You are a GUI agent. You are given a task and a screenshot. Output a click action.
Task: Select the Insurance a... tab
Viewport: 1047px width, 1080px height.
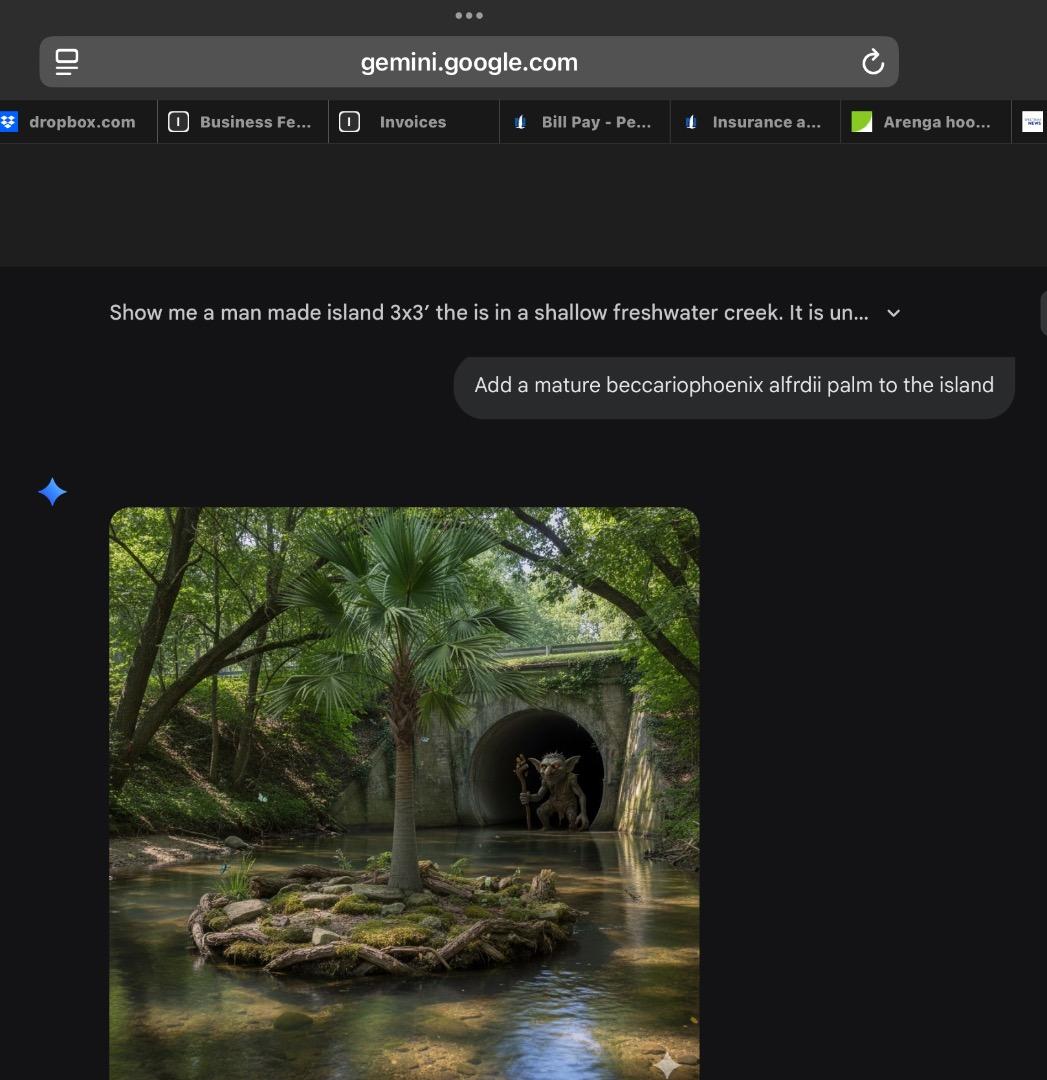pyautogui.click(x=765, y=122)
